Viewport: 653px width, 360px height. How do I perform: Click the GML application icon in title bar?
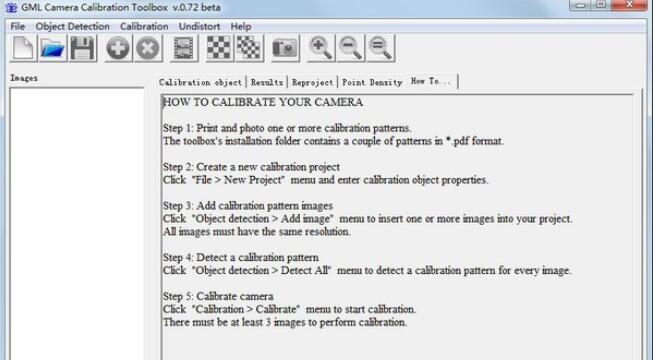pyautogui.click(x=11, y=8)
